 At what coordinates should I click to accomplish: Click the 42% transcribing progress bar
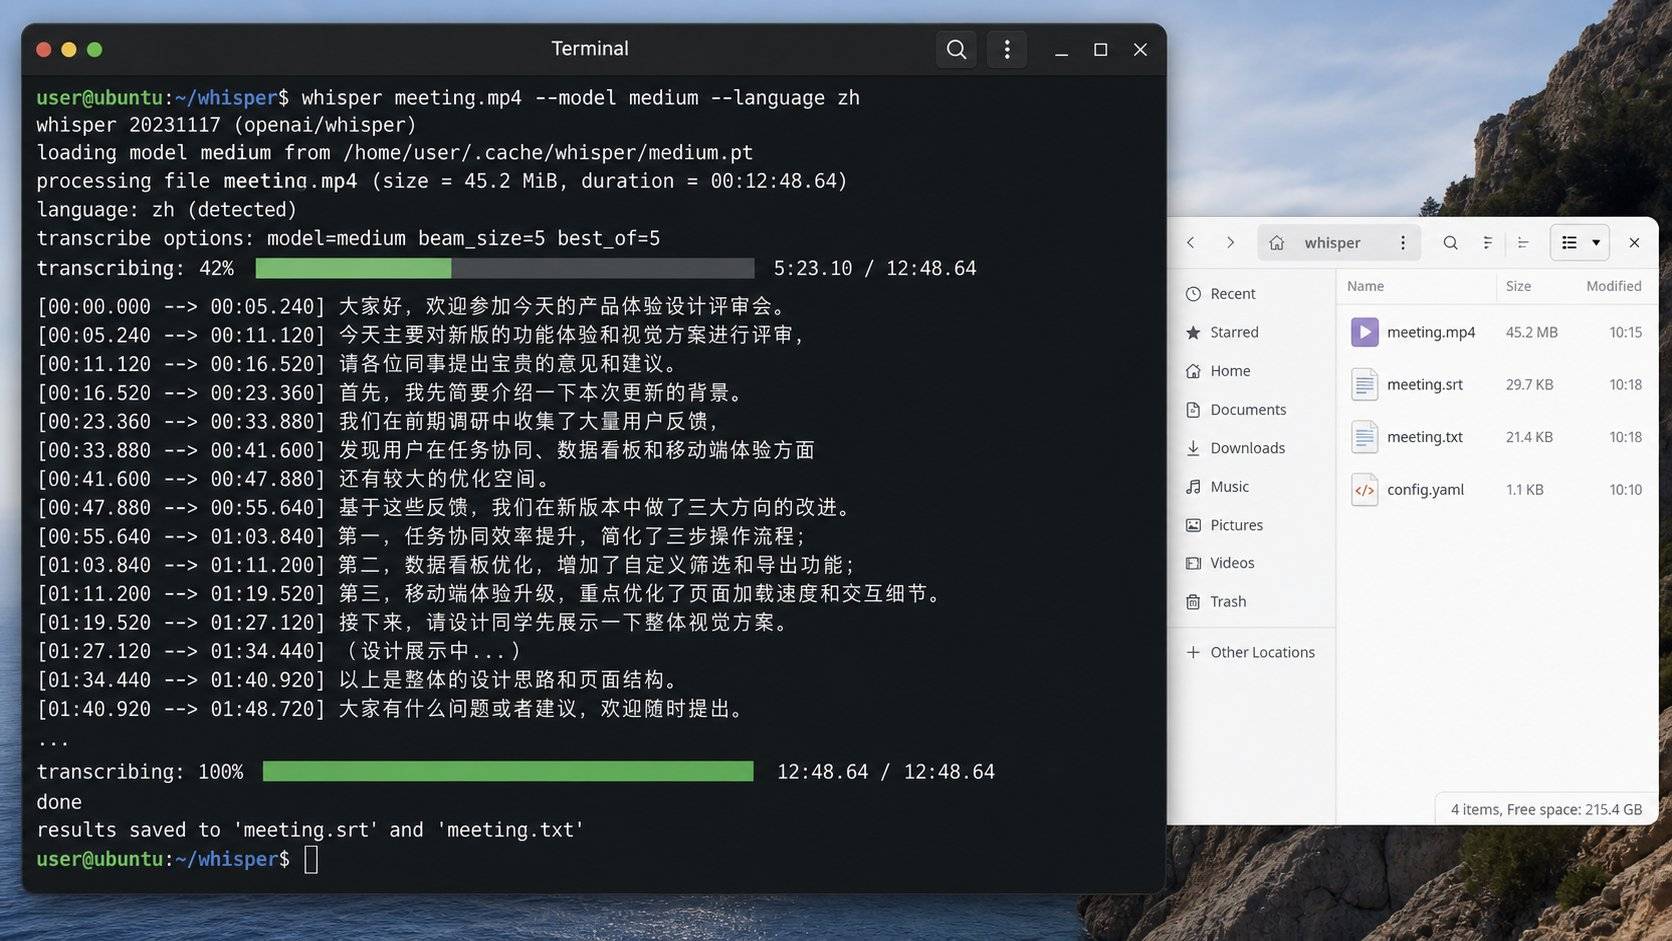[x=505, y=268]
